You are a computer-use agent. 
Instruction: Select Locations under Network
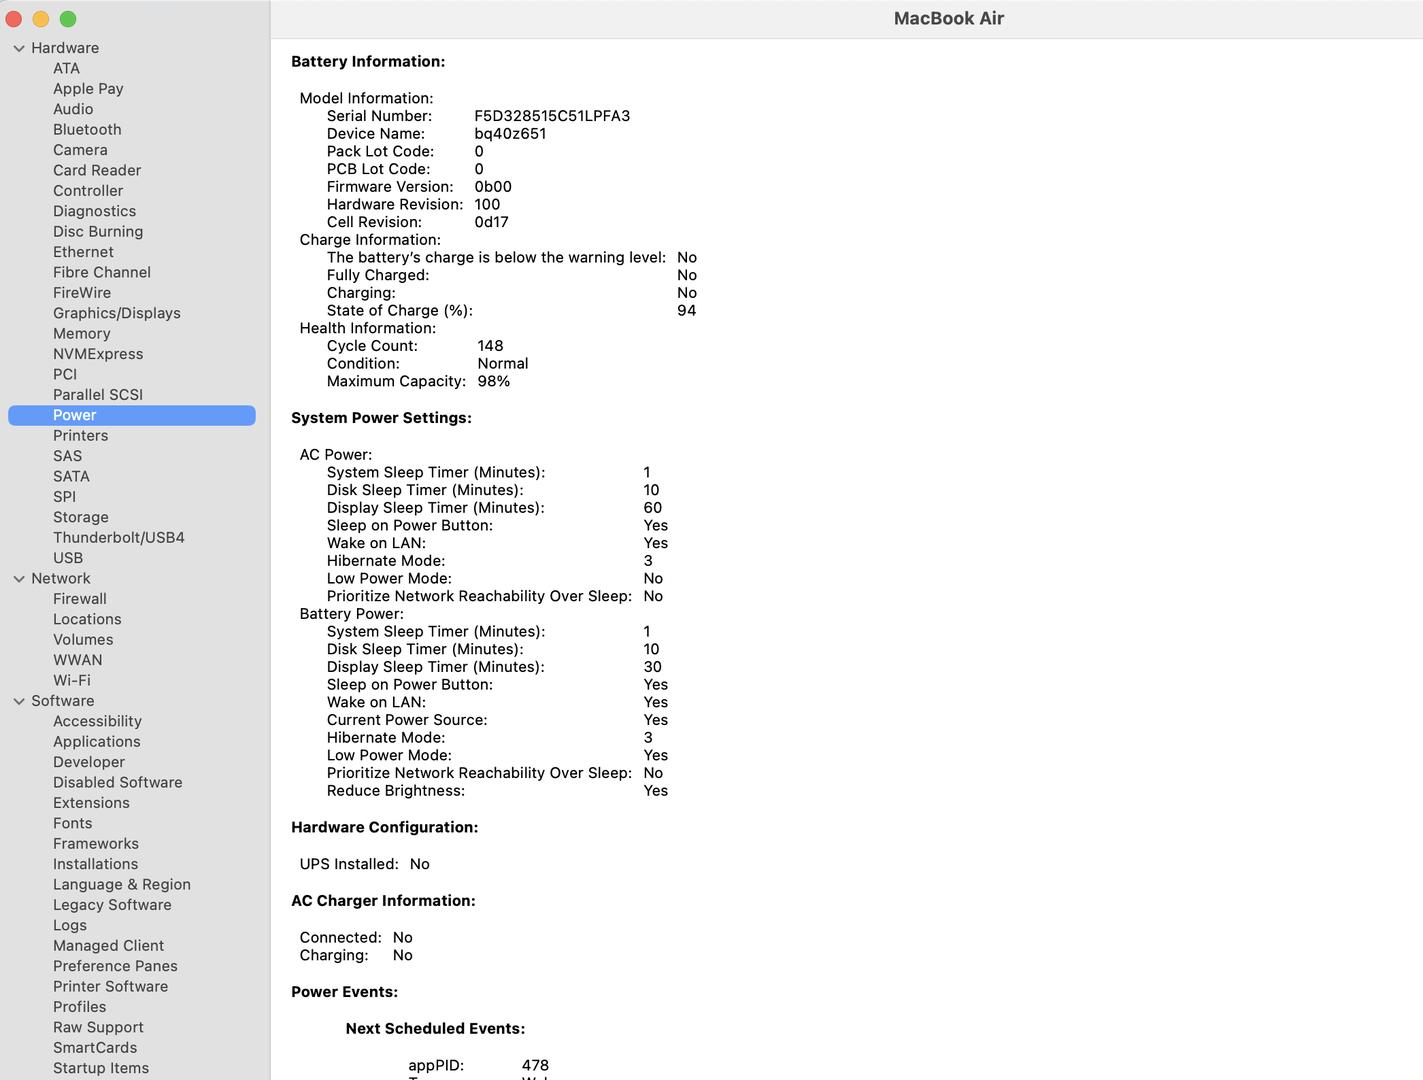pyautogui.click(x=87, y=619)
